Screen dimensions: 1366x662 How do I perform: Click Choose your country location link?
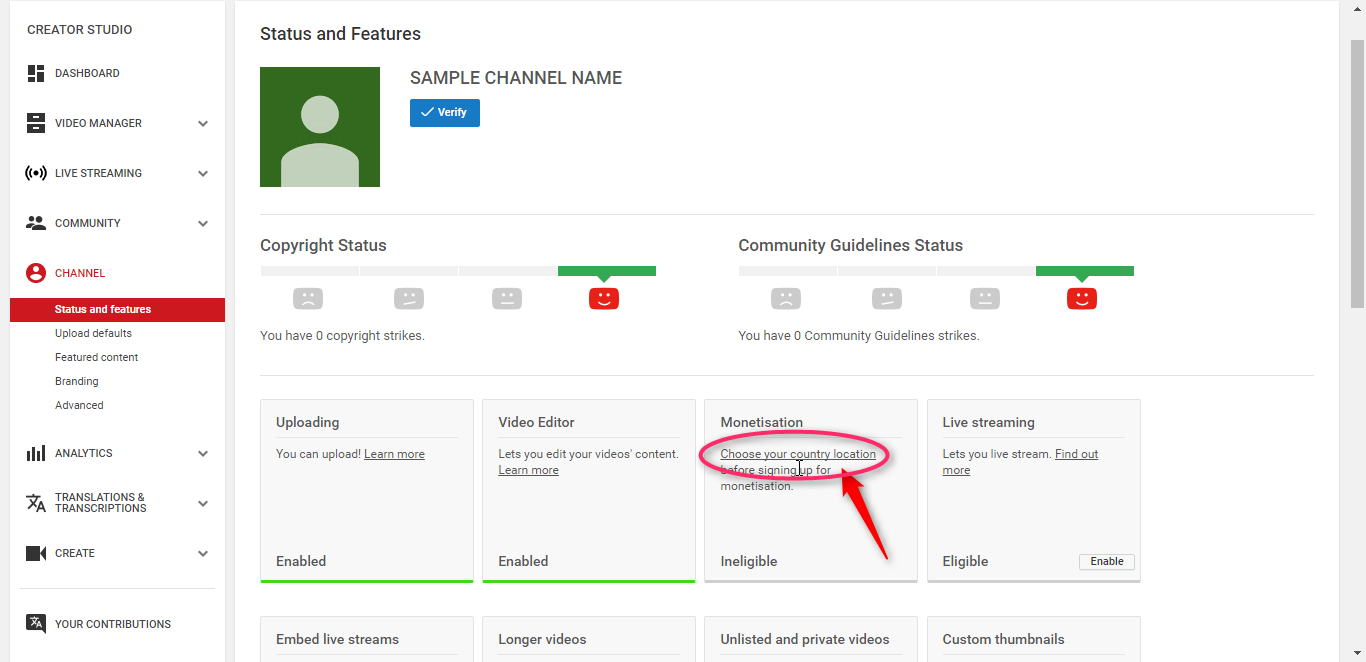pyautogui.click(x=798, y=454)
